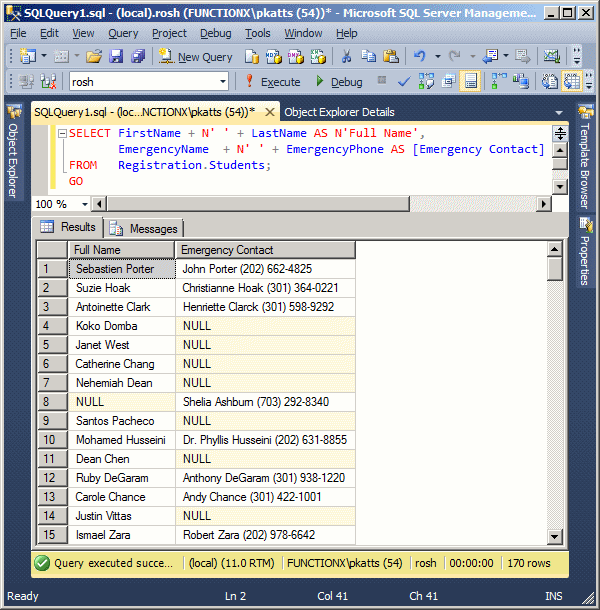This screenshot has height=610, width=600.
Task: Close the SQLQuery1.sql tab
Action: point(270,112)
